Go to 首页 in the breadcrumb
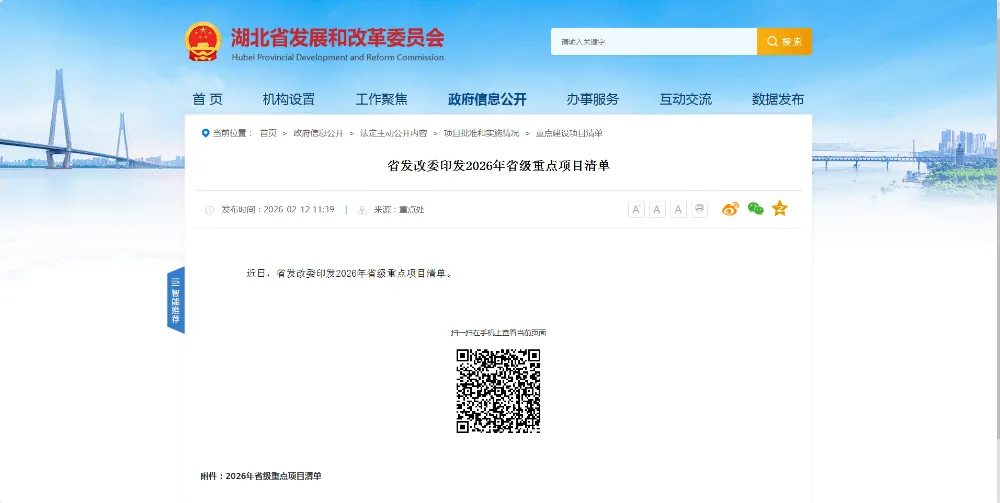The width and height of the screenshot is (1000, 503). [x=268, y=133]
